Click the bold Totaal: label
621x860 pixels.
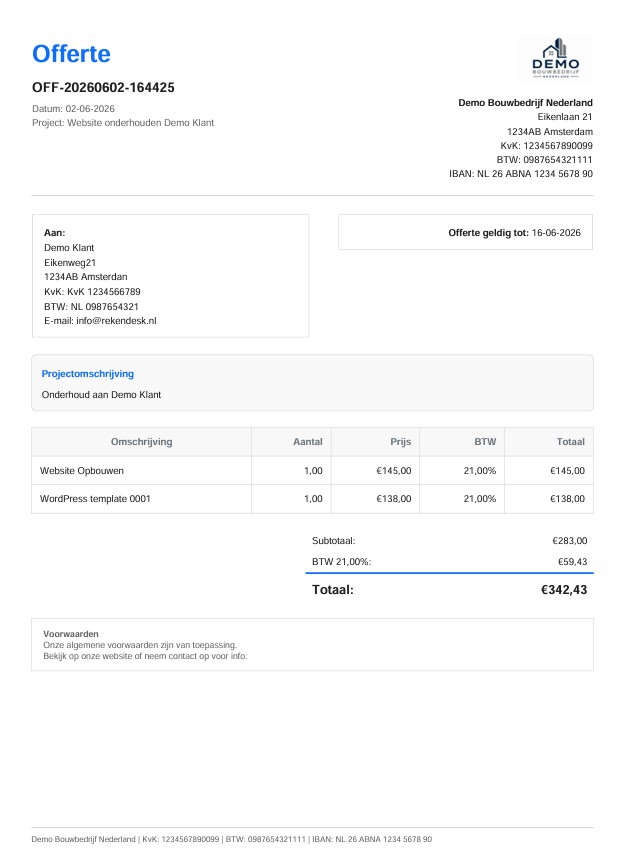pos(333,590)
